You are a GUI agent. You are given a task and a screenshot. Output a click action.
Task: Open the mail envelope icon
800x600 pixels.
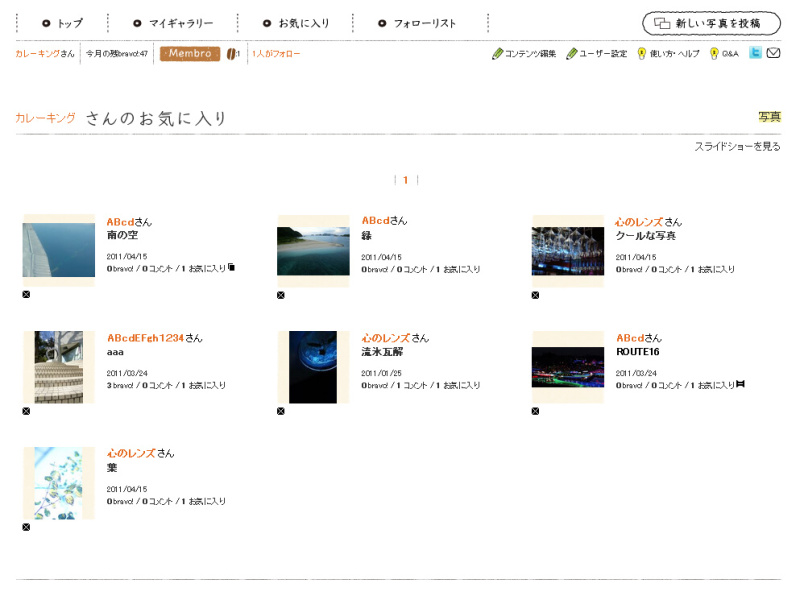click(x=775, y=54)
